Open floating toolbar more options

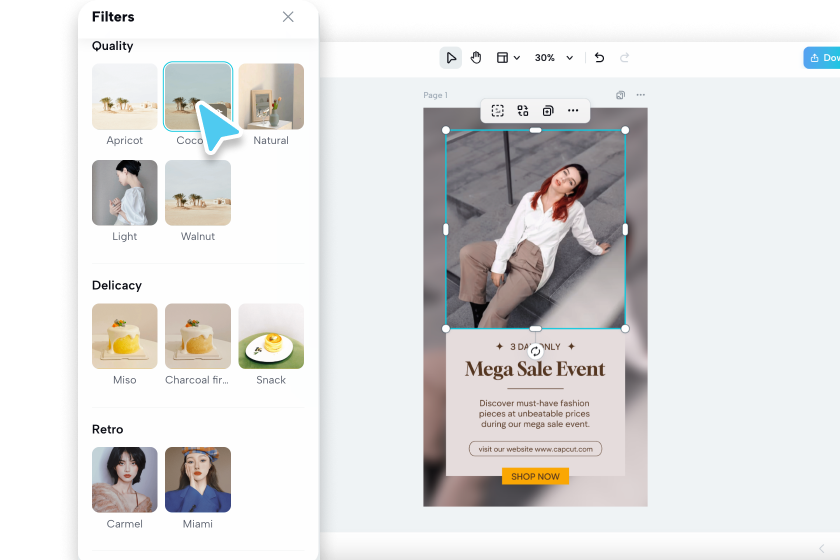click(x=573, y=110)
